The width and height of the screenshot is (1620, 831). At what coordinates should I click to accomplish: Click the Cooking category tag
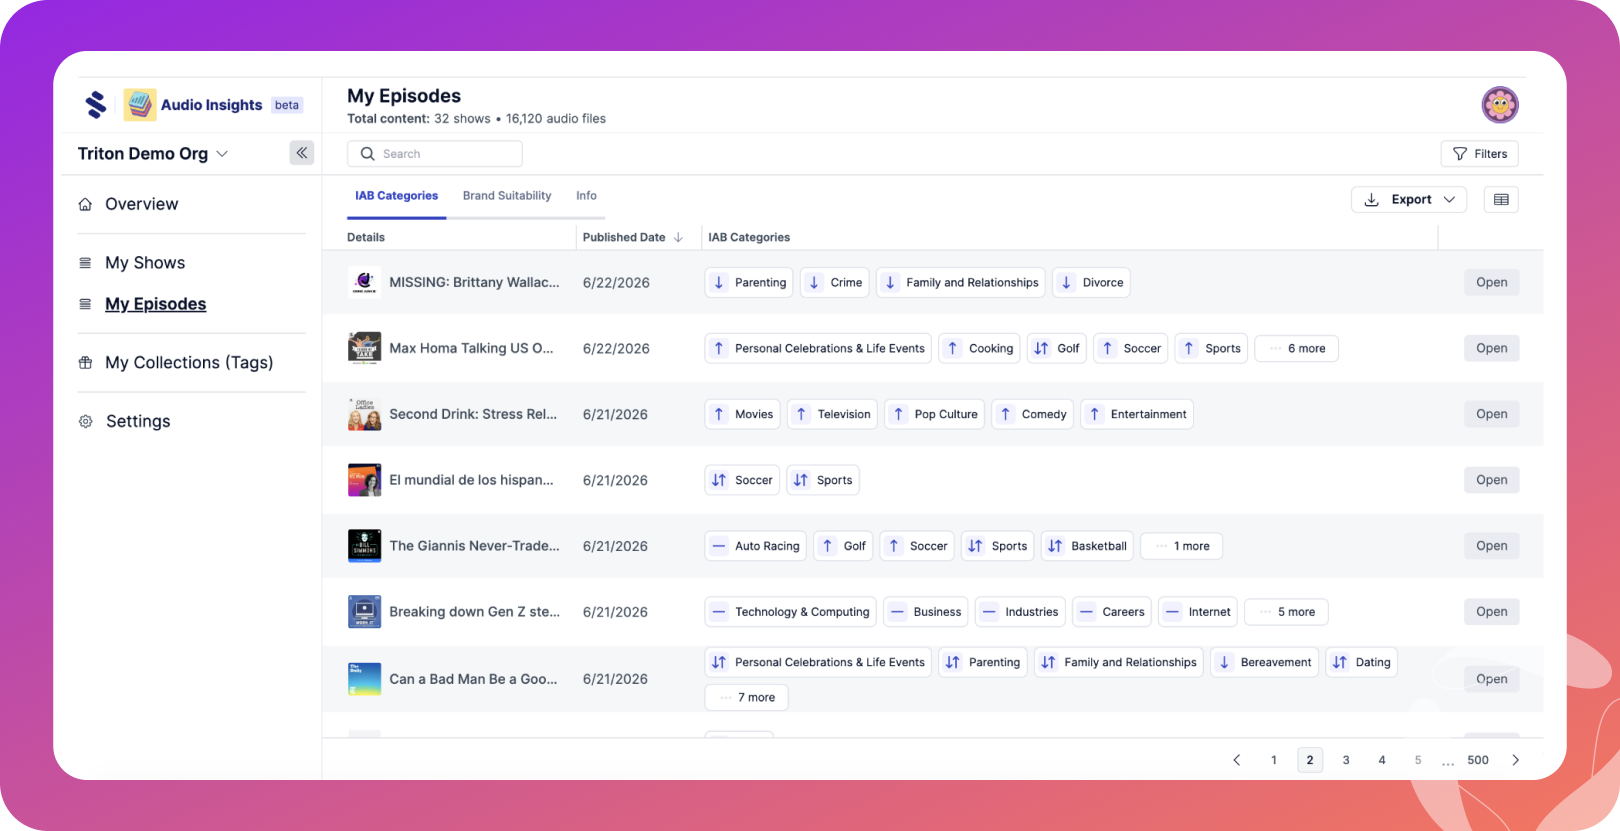click(980, 348)
